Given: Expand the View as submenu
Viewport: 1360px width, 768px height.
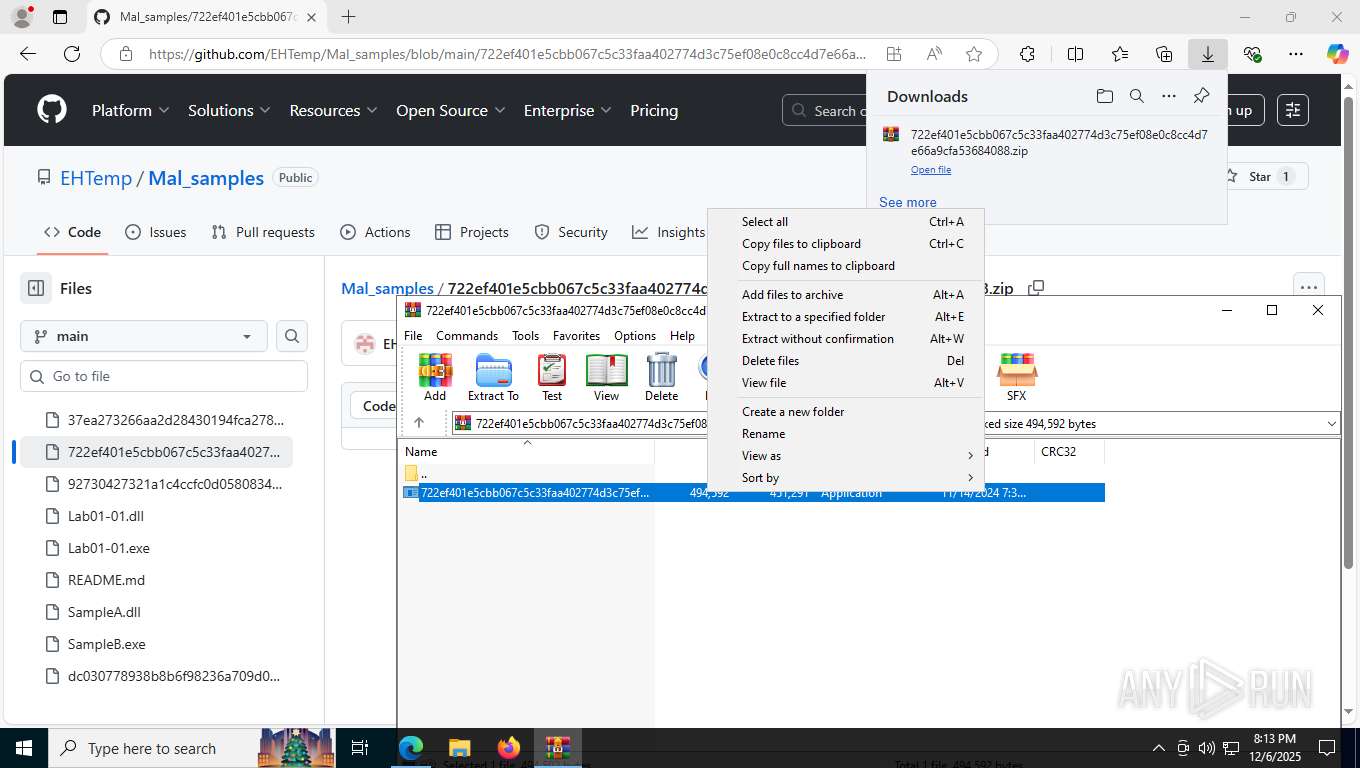Looking at the screenshot, I should pos(846,456).
